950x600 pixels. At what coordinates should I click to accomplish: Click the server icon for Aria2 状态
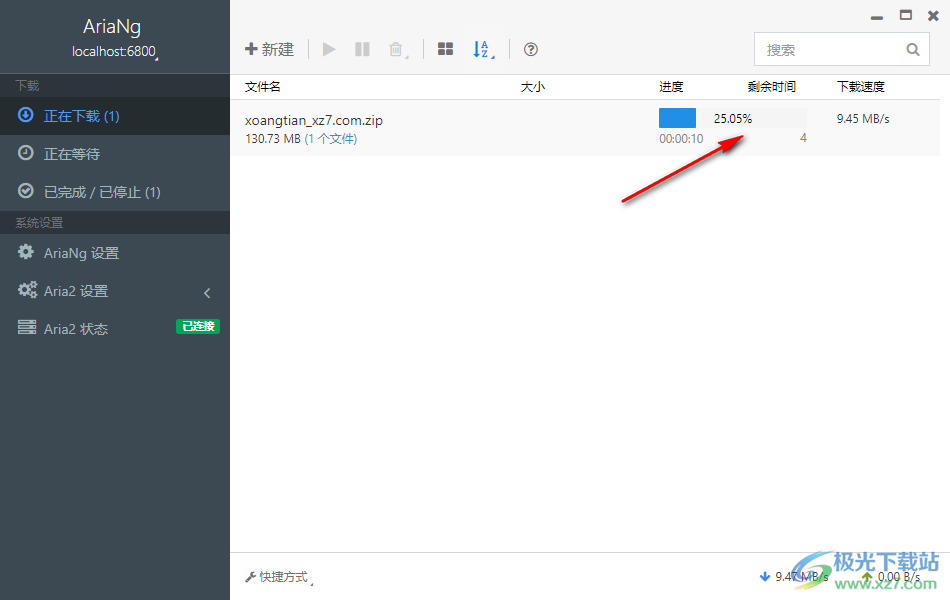tap(27, 327)
